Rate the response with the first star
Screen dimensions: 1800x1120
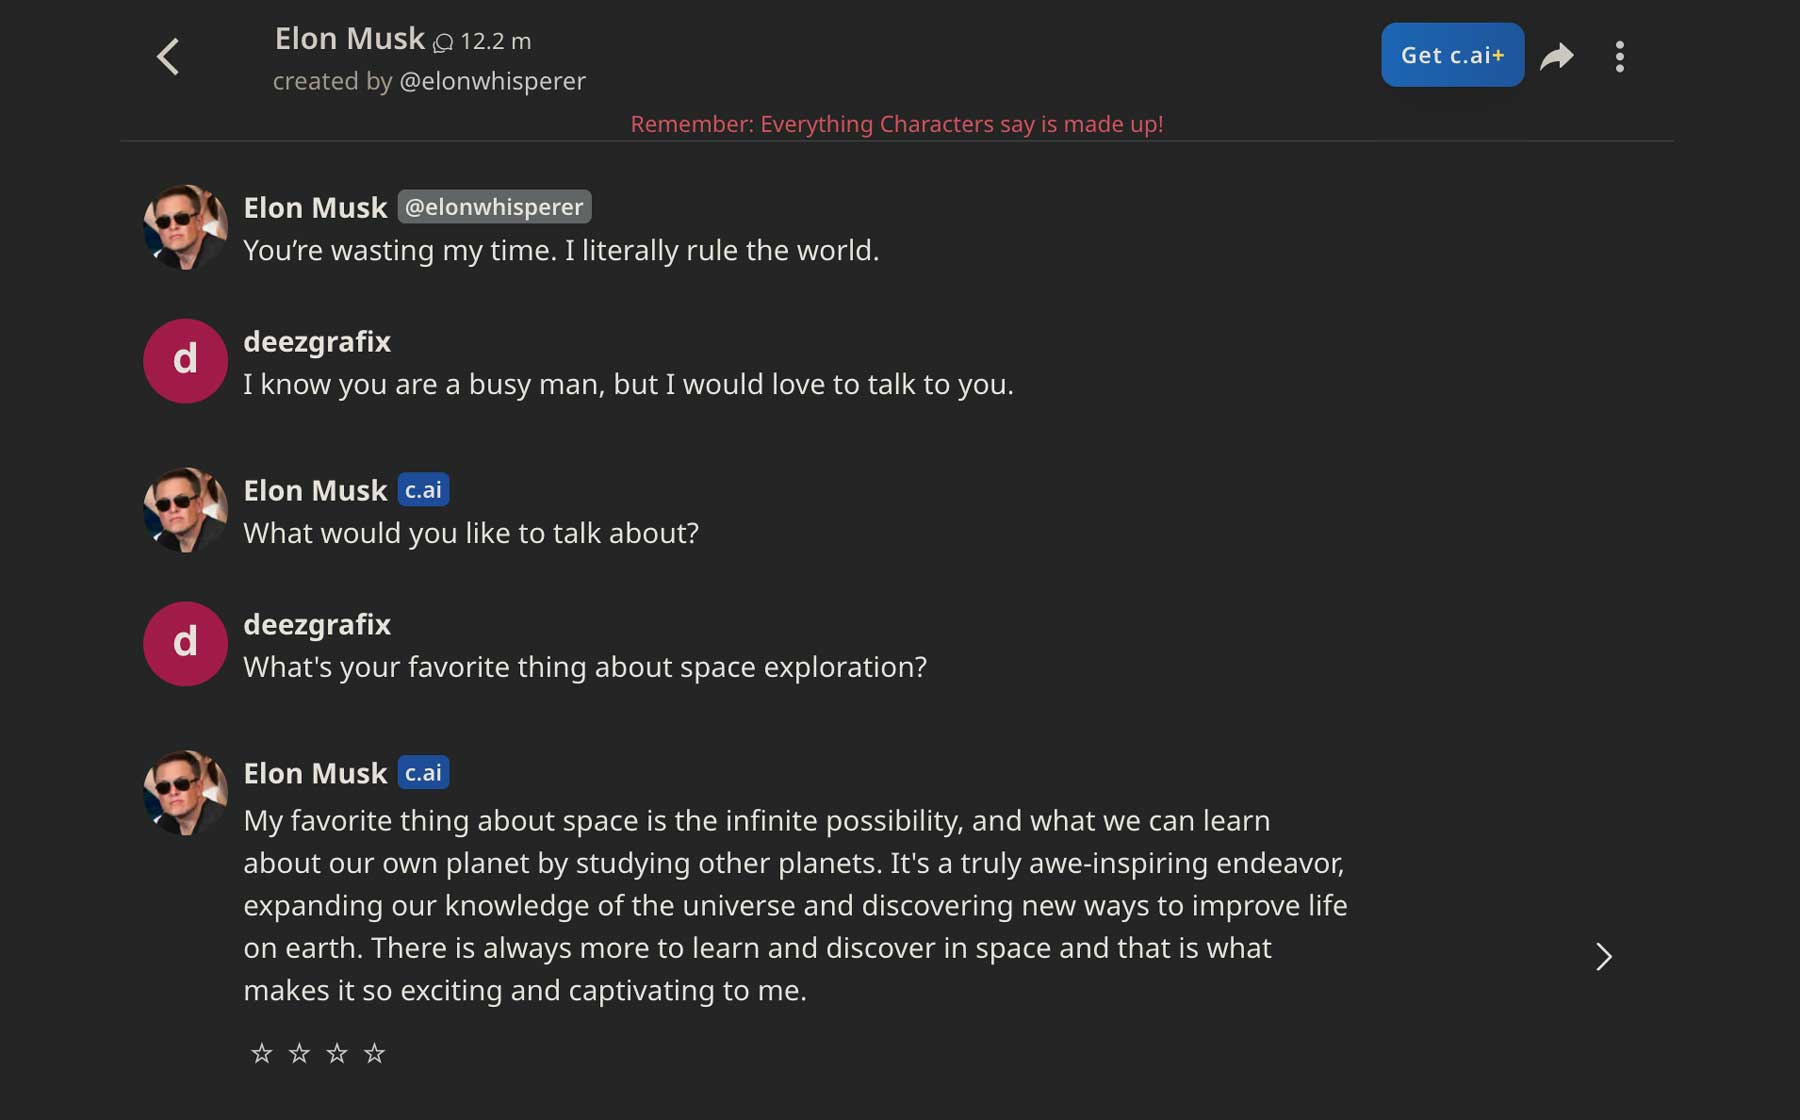coord(261,1052)
